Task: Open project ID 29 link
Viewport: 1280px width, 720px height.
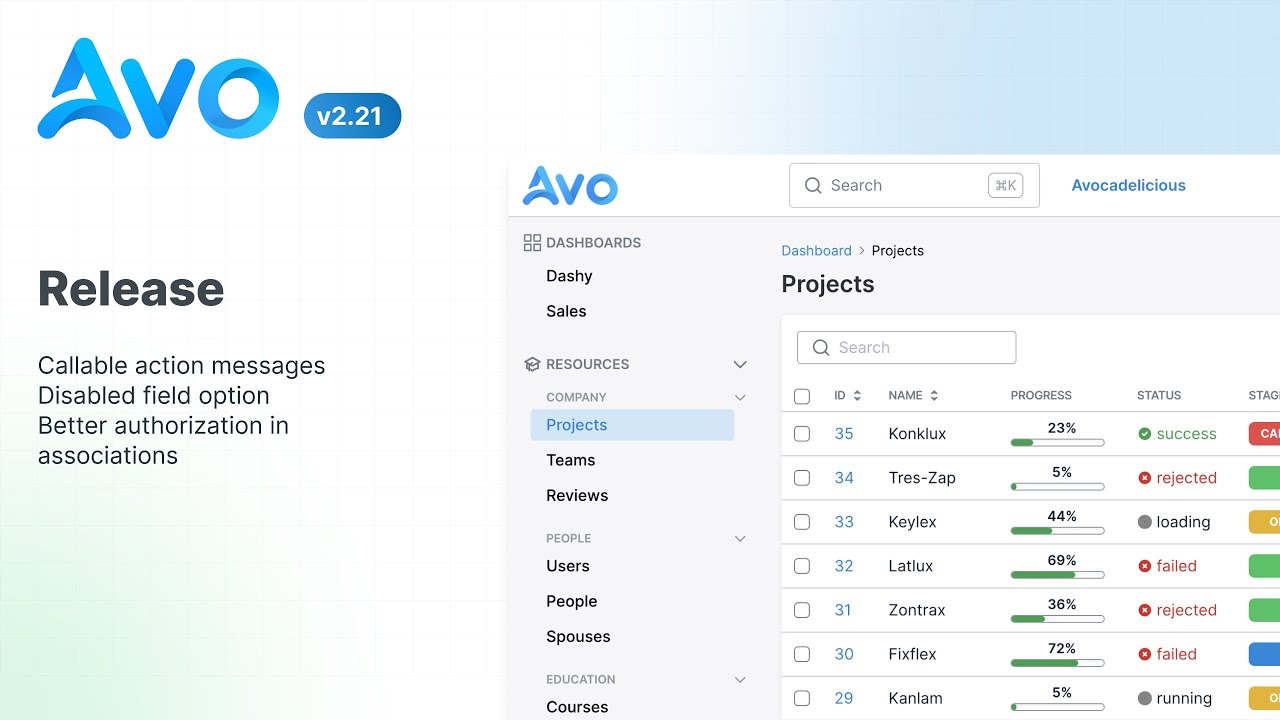Action: [844, 698]
